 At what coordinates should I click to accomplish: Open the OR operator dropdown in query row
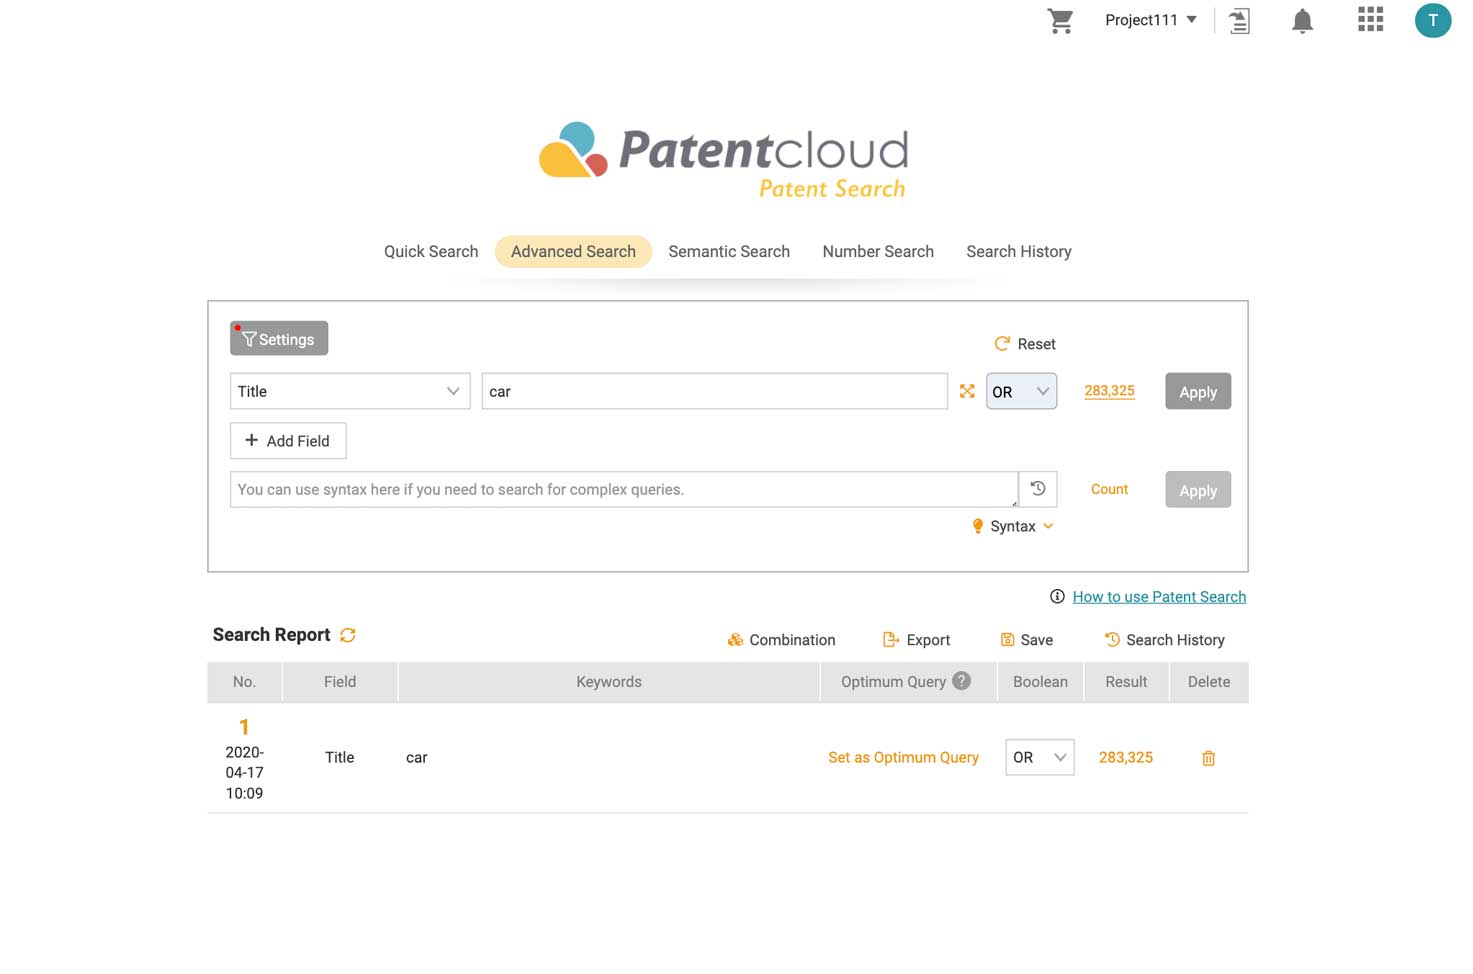[1021, 391]
